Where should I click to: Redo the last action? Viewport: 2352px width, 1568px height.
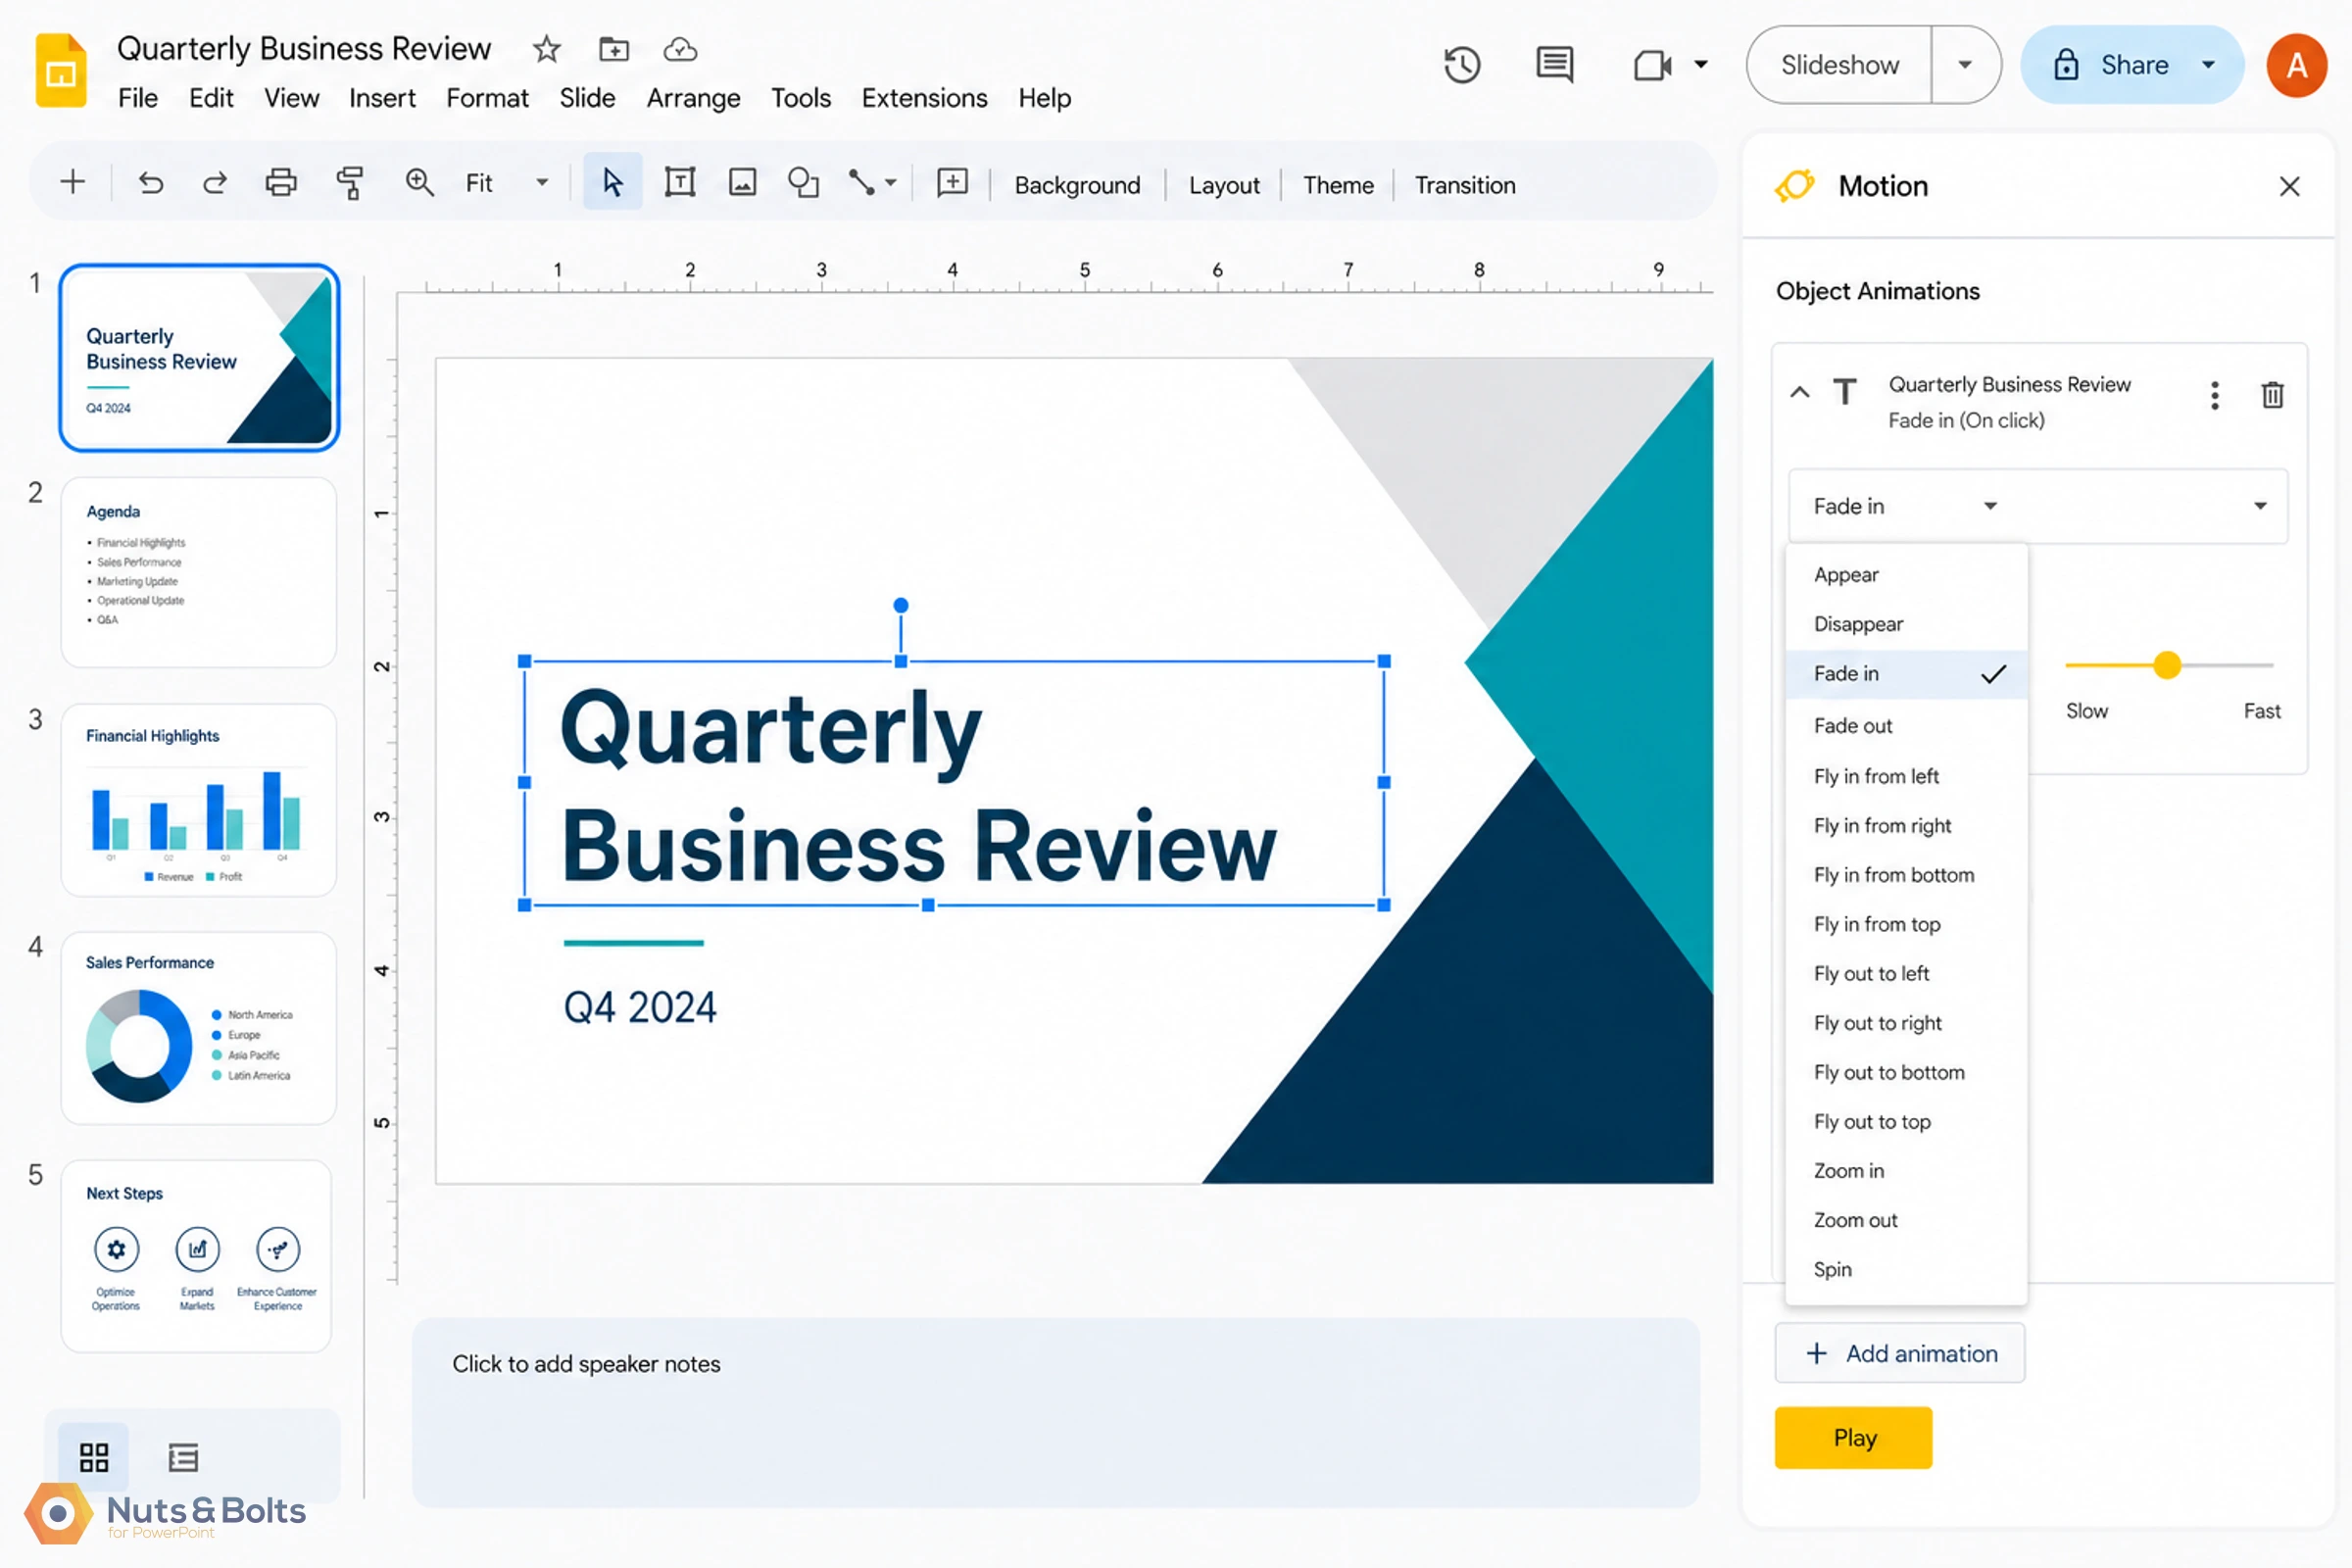(215, 183)
